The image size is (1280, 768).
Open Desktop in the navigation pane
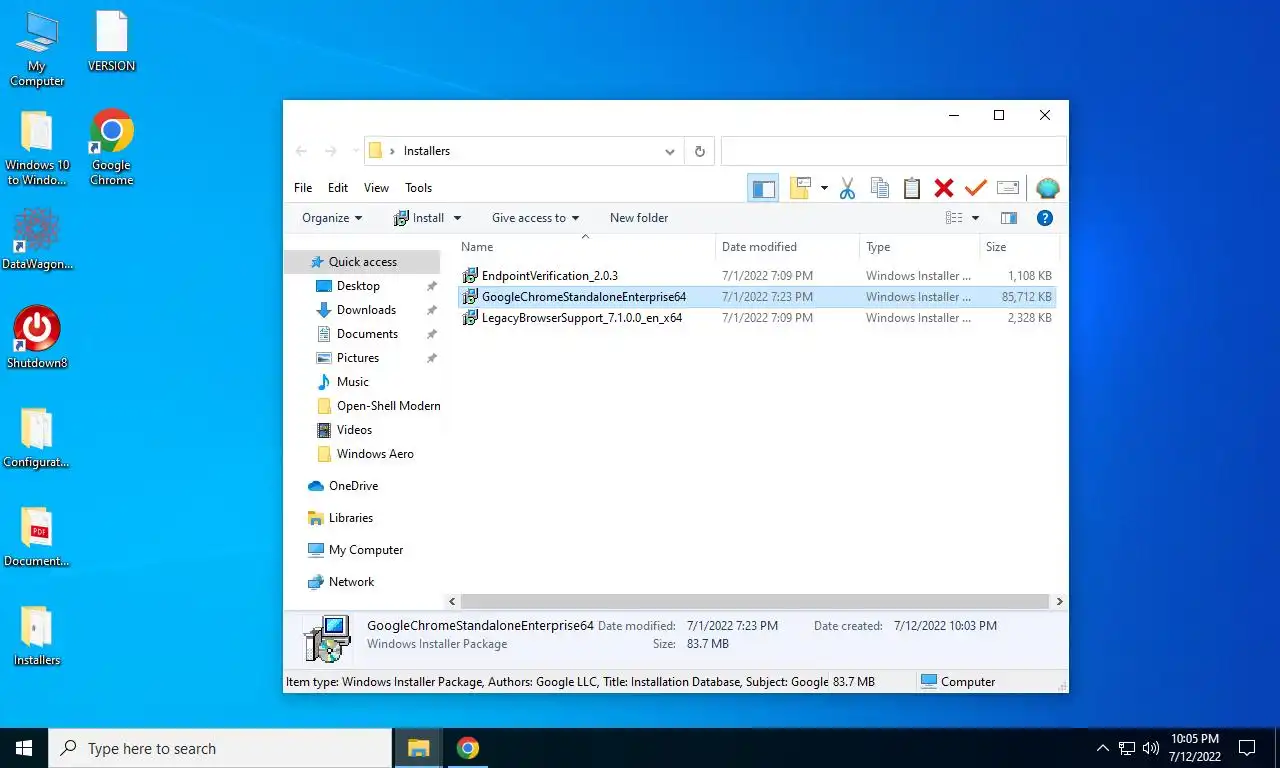click(x=358, y=286)
